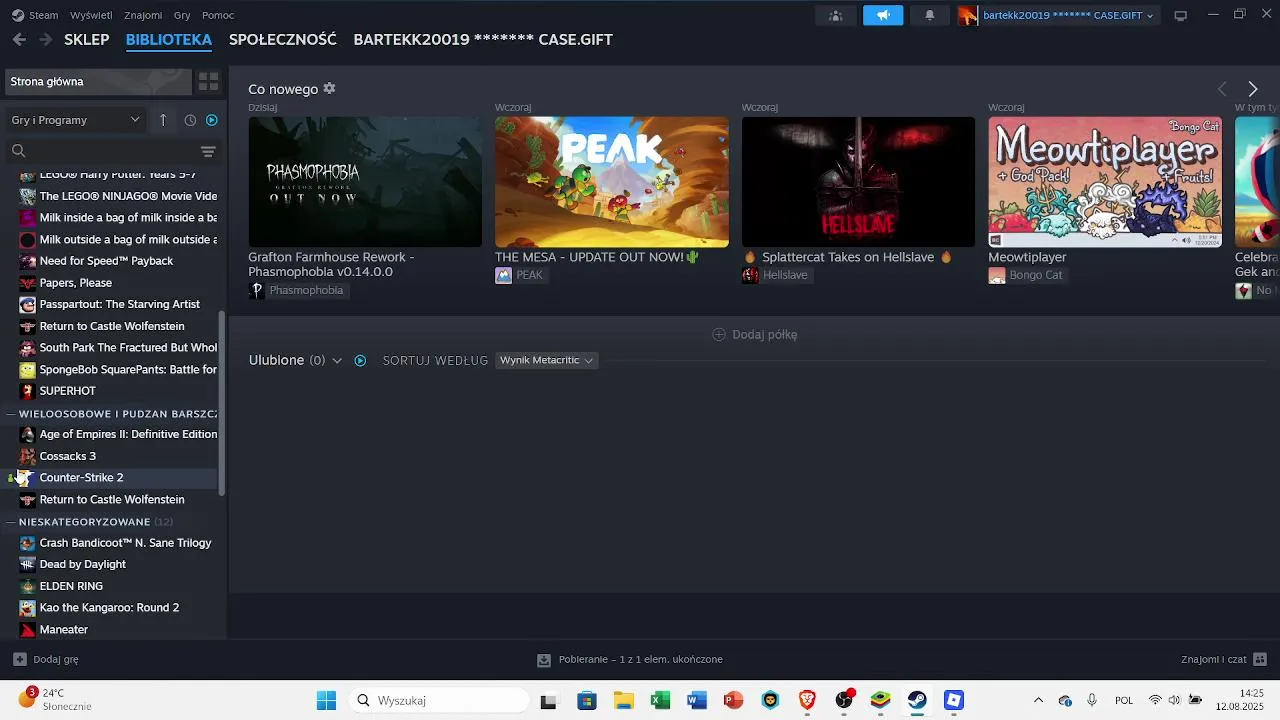Click library sidebar scrollbar
Screen dimensions: 1280x720
[x=222, y=402]
